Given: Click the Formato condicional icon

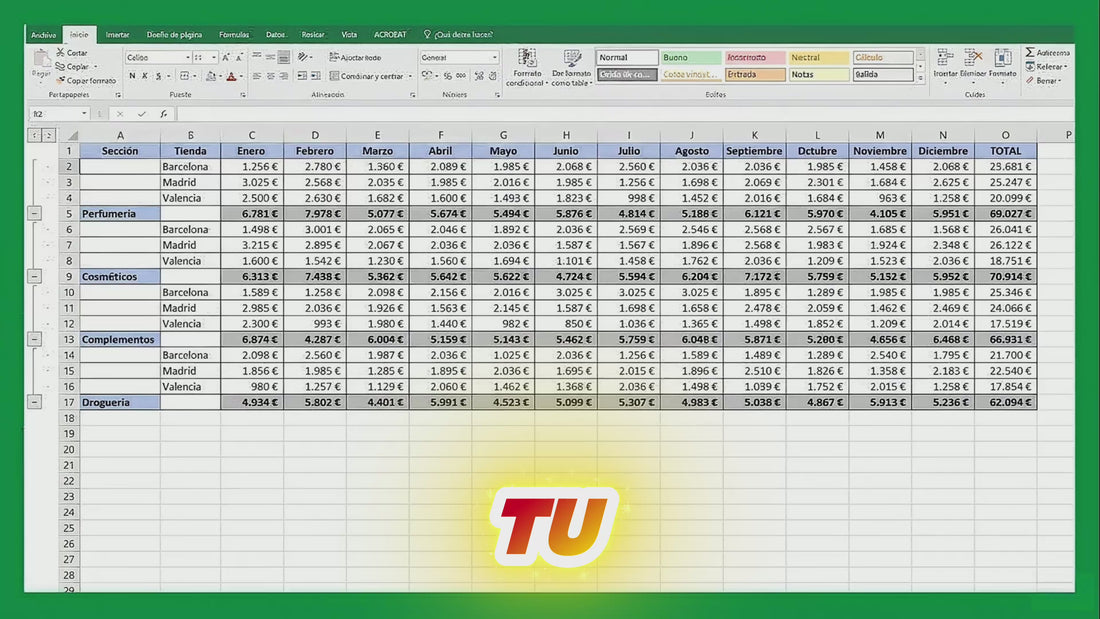Looking at the screenshot, I should click(x=526, y=59).
